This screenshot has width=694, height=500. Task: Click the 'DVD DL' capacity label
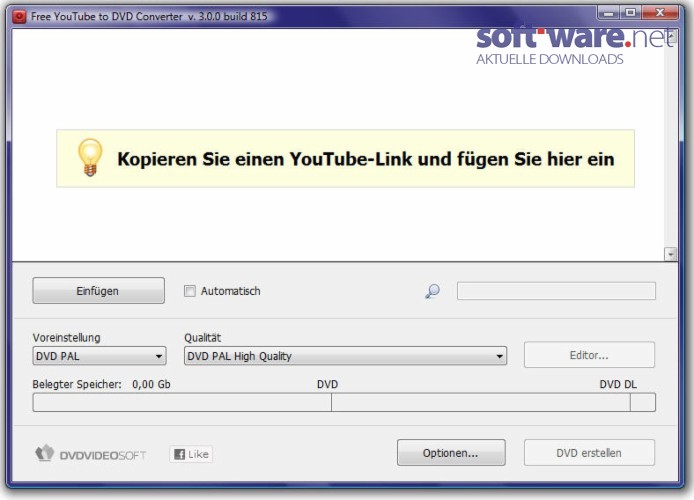point(618,384)
